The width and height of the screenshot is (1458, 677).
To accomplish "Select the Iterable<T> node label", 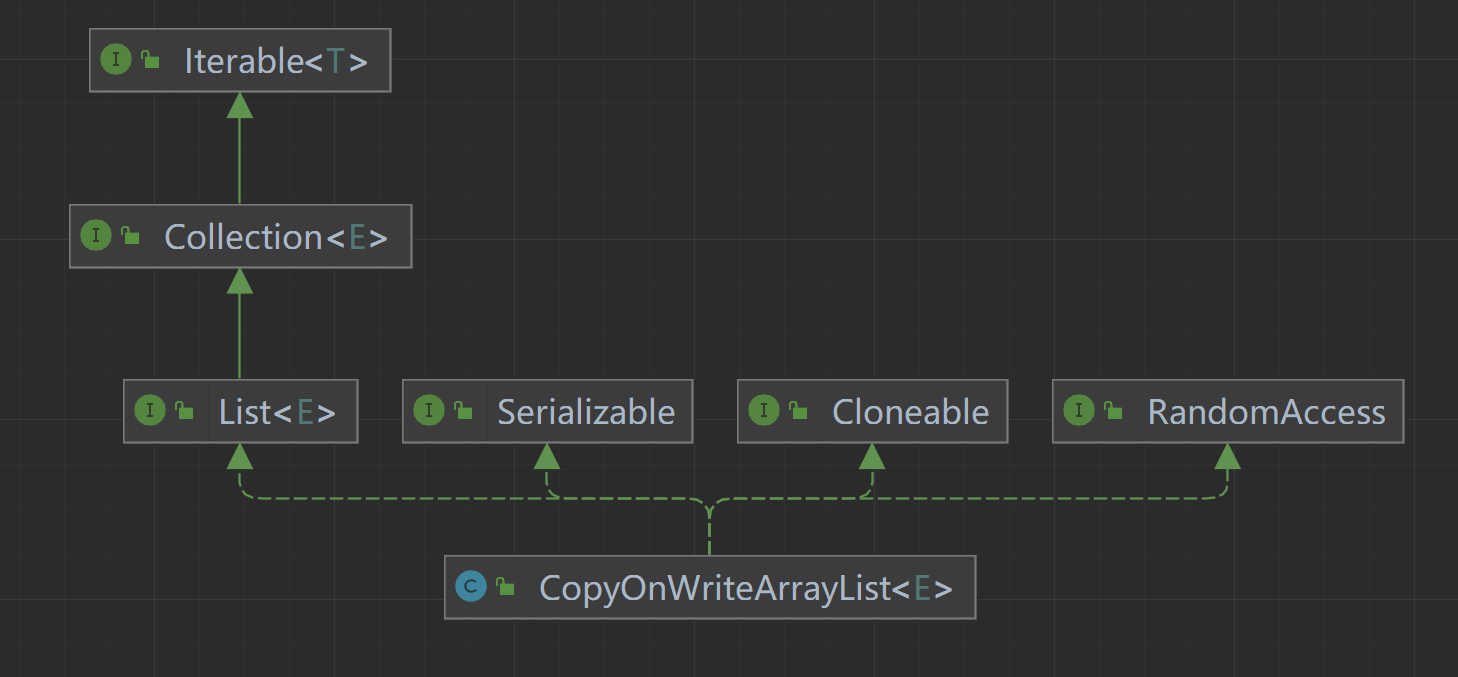I will (276, 61).
